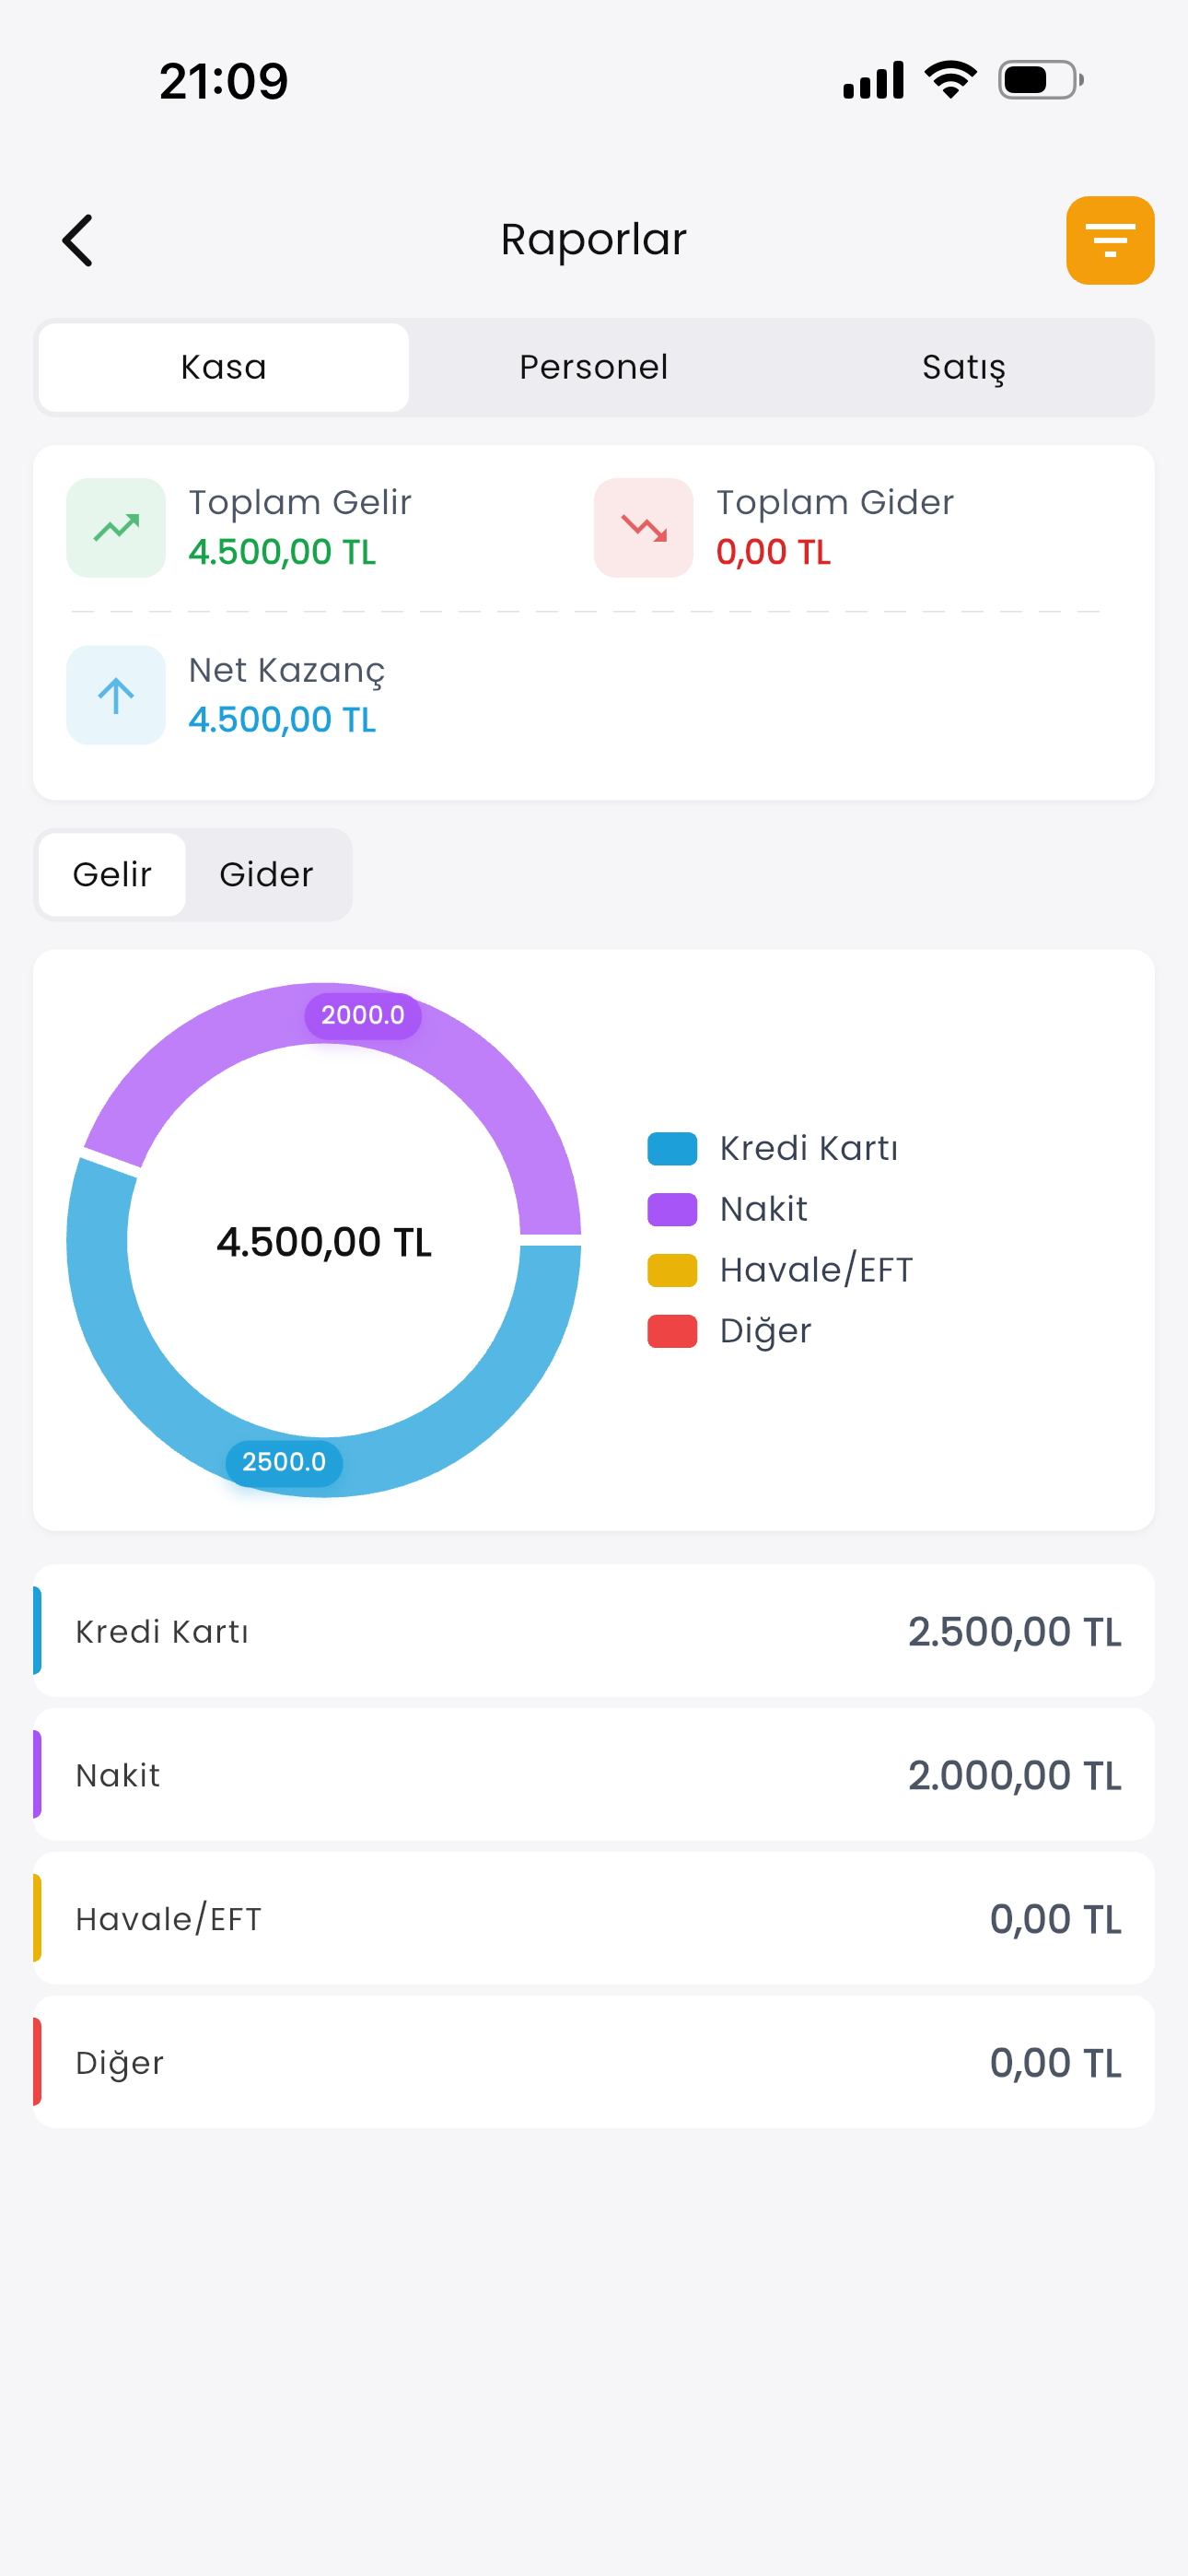
Task: Tap the purple Nakit legend swatch
Action: coord(672,1210)
